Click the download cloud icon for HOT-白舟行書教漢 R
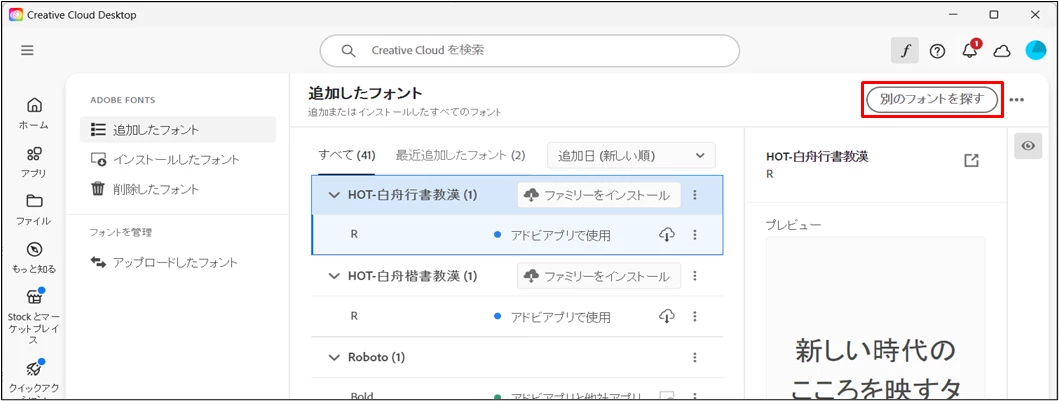Image resolution: width=1059 pixels, height=401 pixels. point(667,235)
